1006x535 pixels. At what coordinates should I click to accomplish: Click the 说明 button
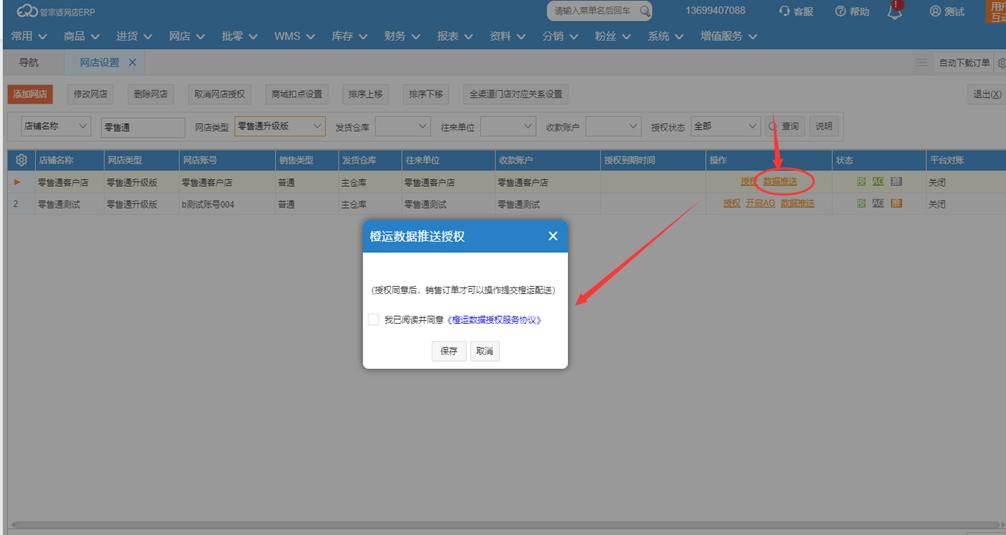824,126
